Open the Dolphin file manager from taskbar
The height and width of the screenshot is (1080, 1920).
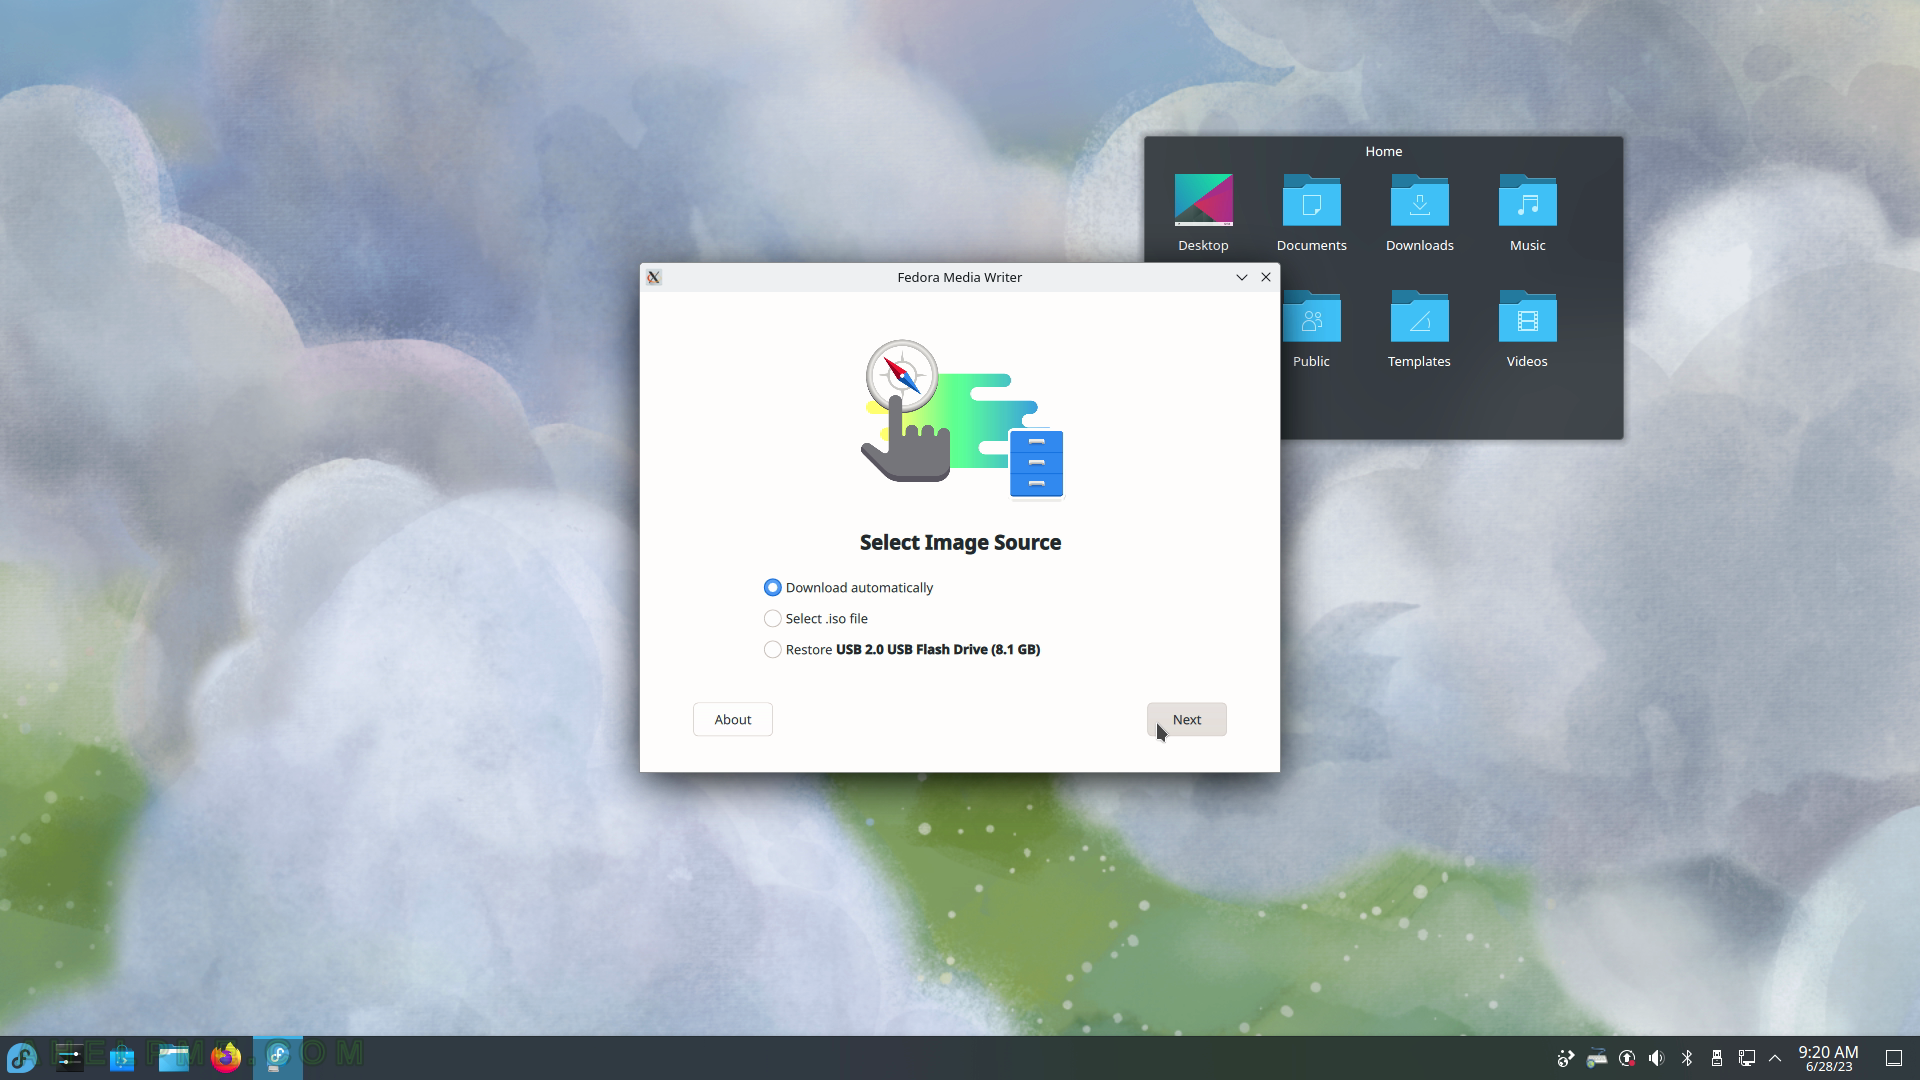[x=174, y=1057]
